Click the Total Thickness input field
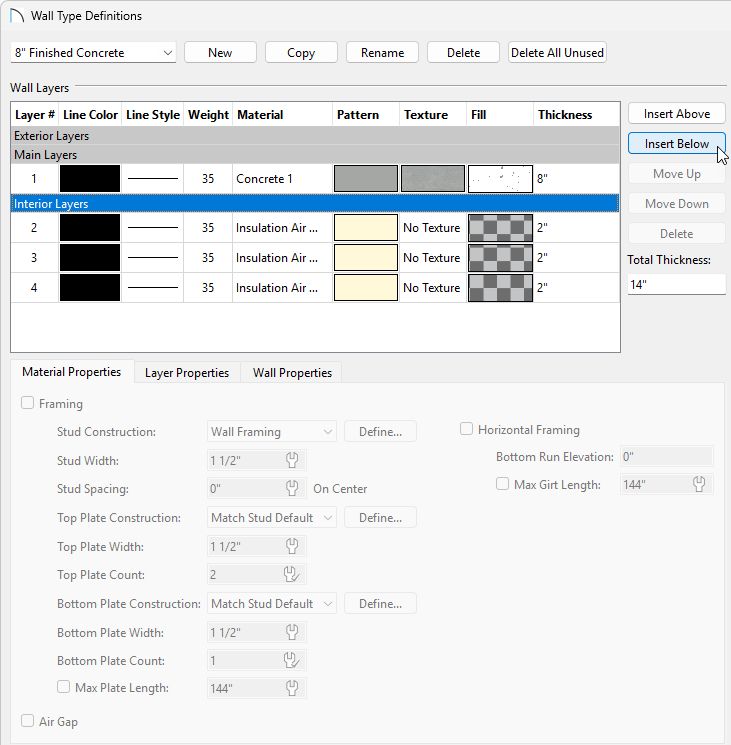 676,284
